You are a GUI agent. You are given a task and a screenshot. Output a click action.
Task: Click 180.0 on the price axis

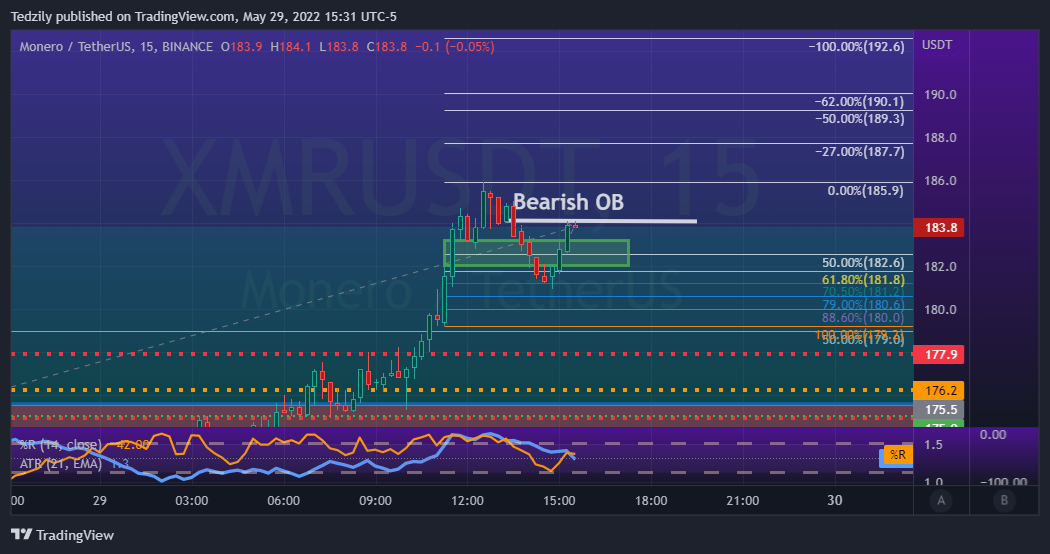[940, 309]
